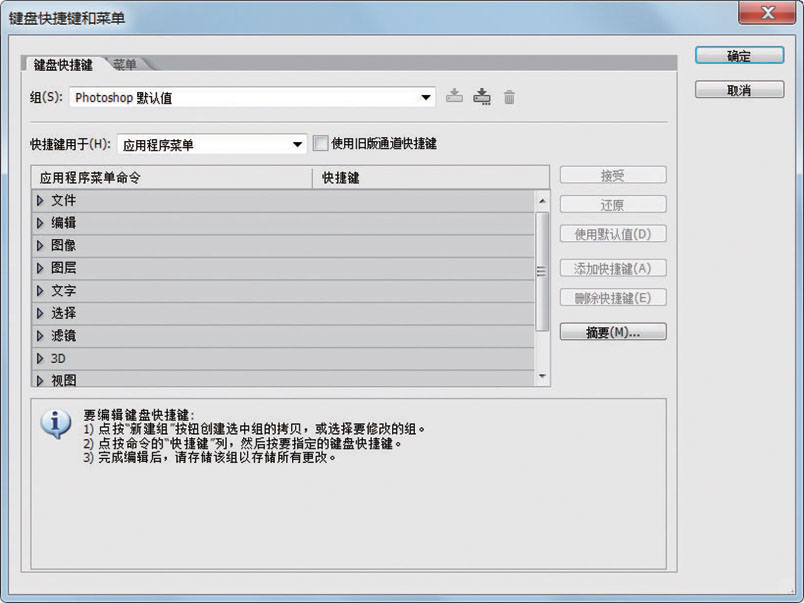Click the create new shortcut set icon

pyautogui.click(x=482, y=97)
